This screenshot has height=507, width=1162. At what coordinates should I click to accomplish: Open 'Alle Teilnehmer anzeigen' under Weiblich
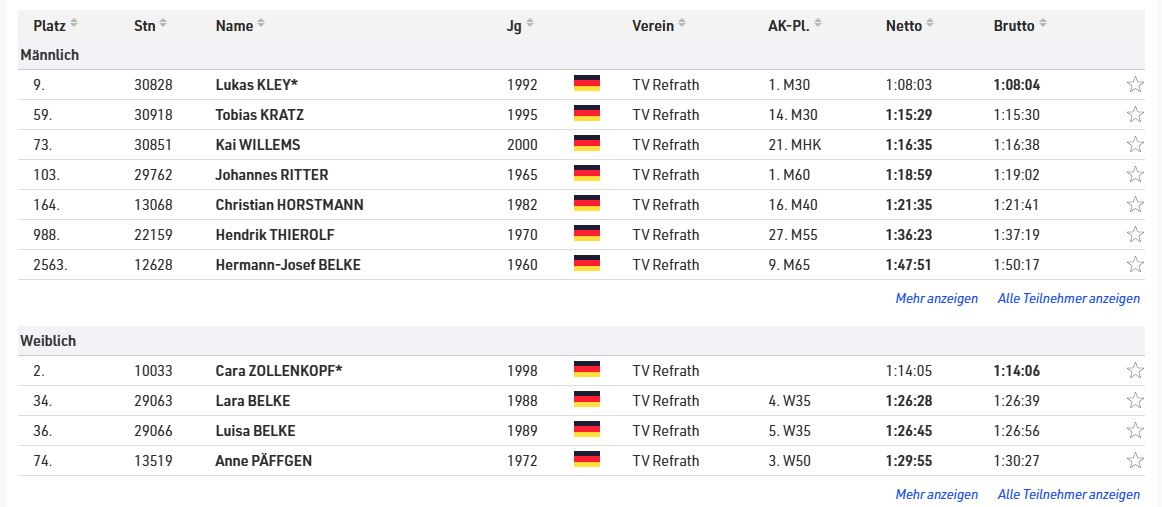[x=1068, y=494]
